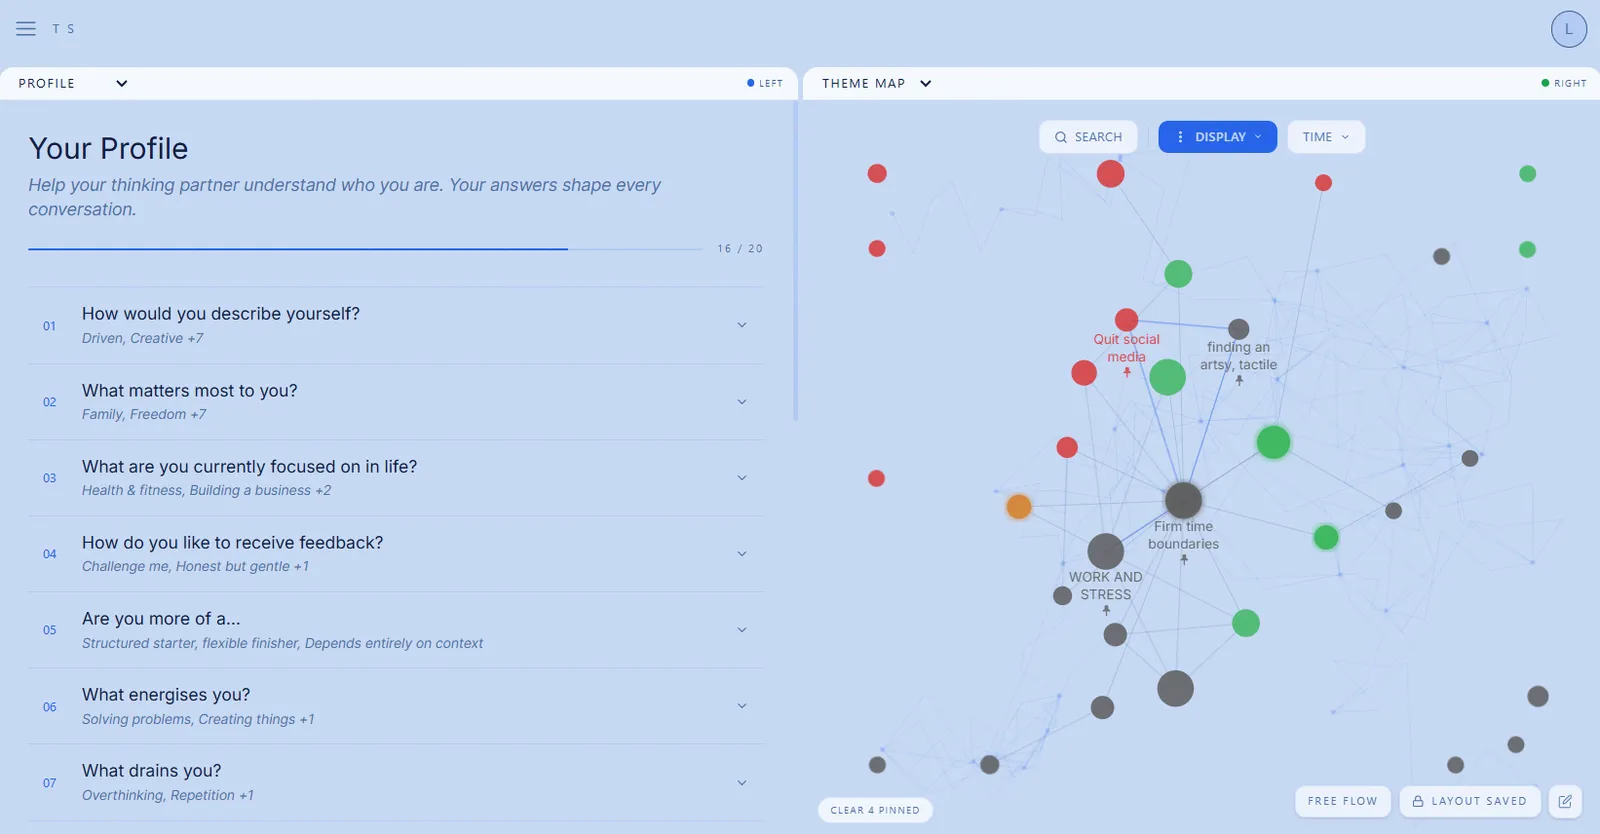Toggle the Layout Saved lock
Image resolution: width=1600 pixels, height=834 pixels.
tap(1469, 801)
